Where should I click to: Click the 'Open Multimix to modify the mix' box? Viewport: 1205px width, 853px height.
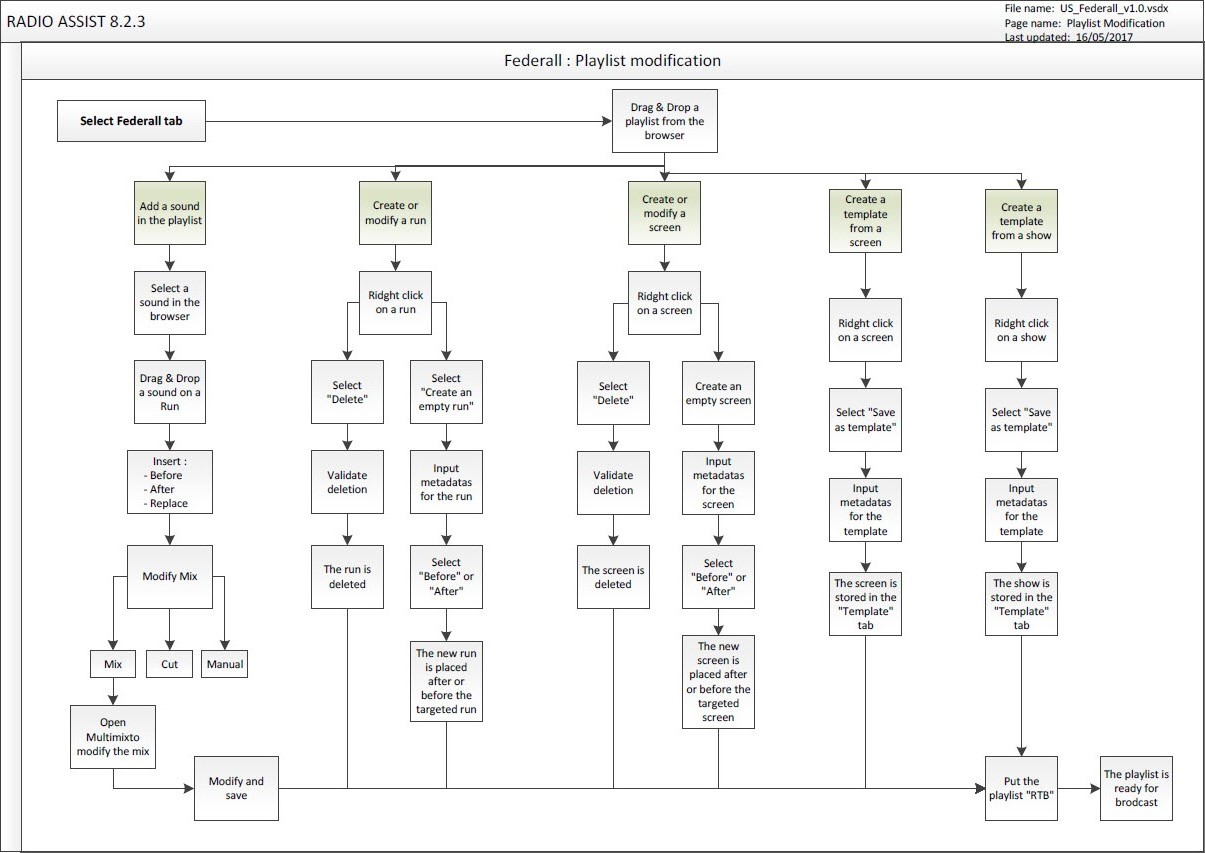coord(112,736)
